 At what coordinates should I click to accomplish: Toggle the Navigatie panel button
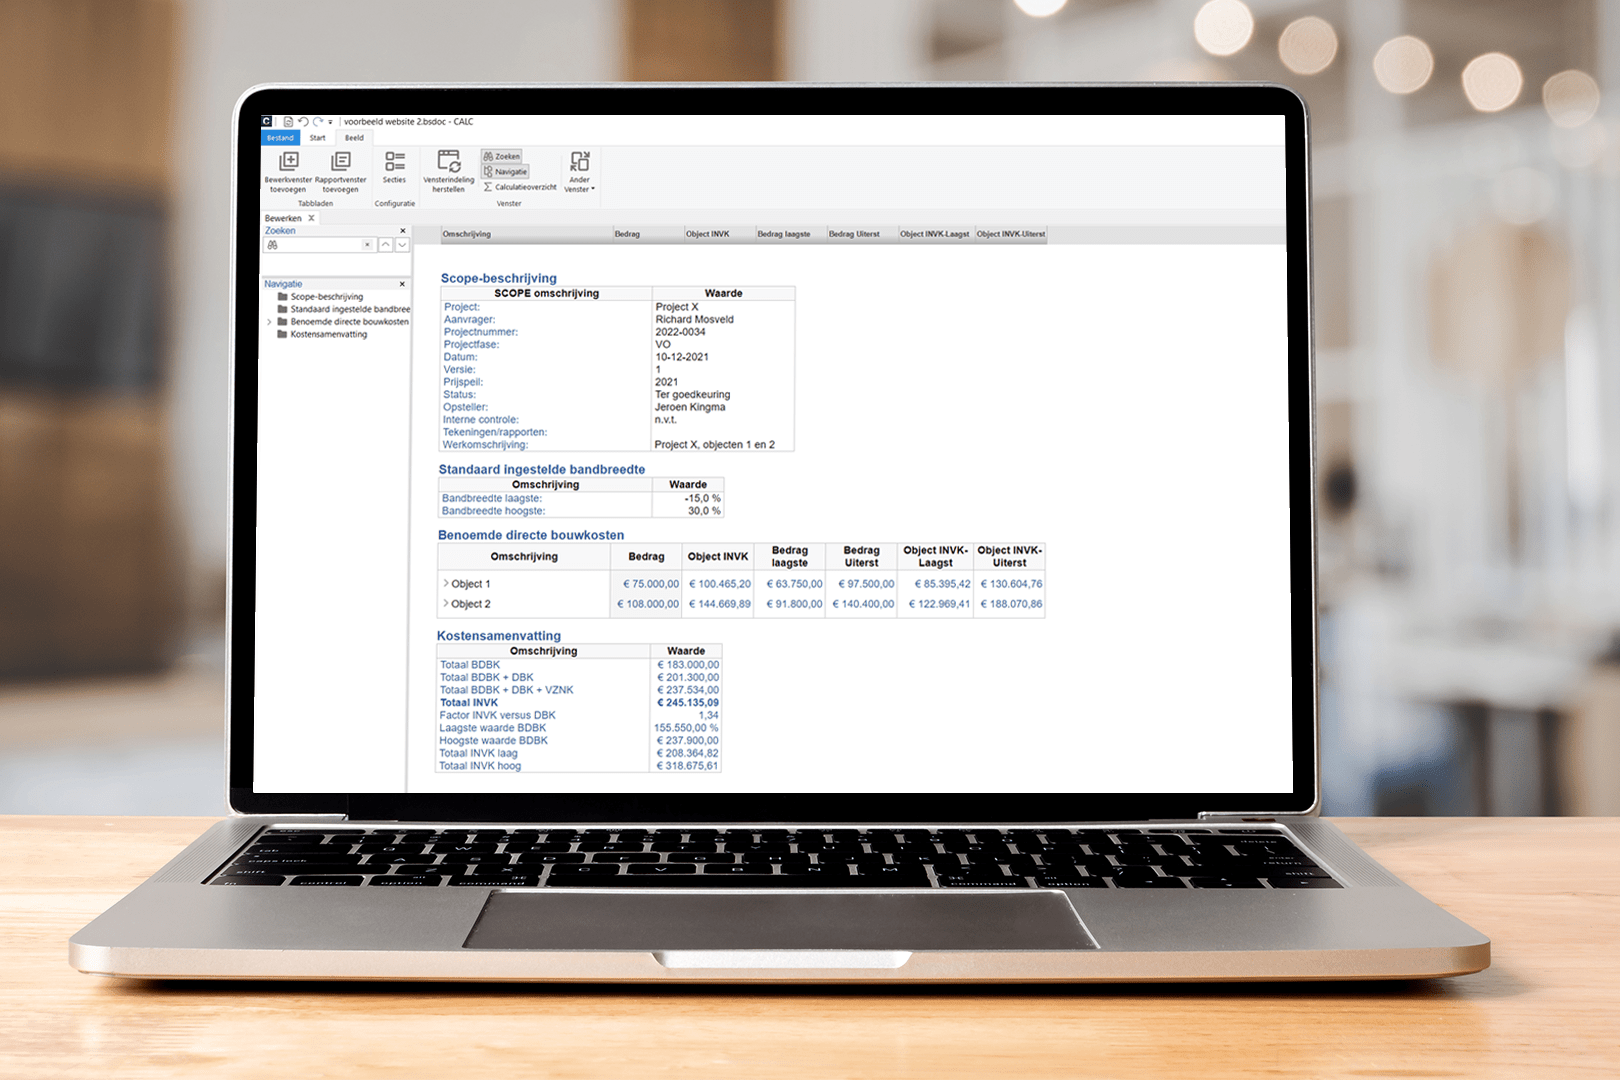505,172
